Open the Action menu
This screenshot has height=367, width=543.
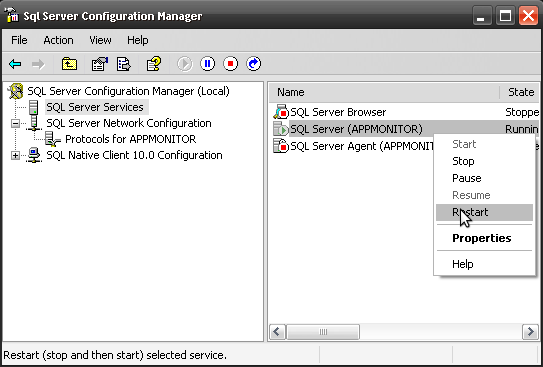coord(58,40)
